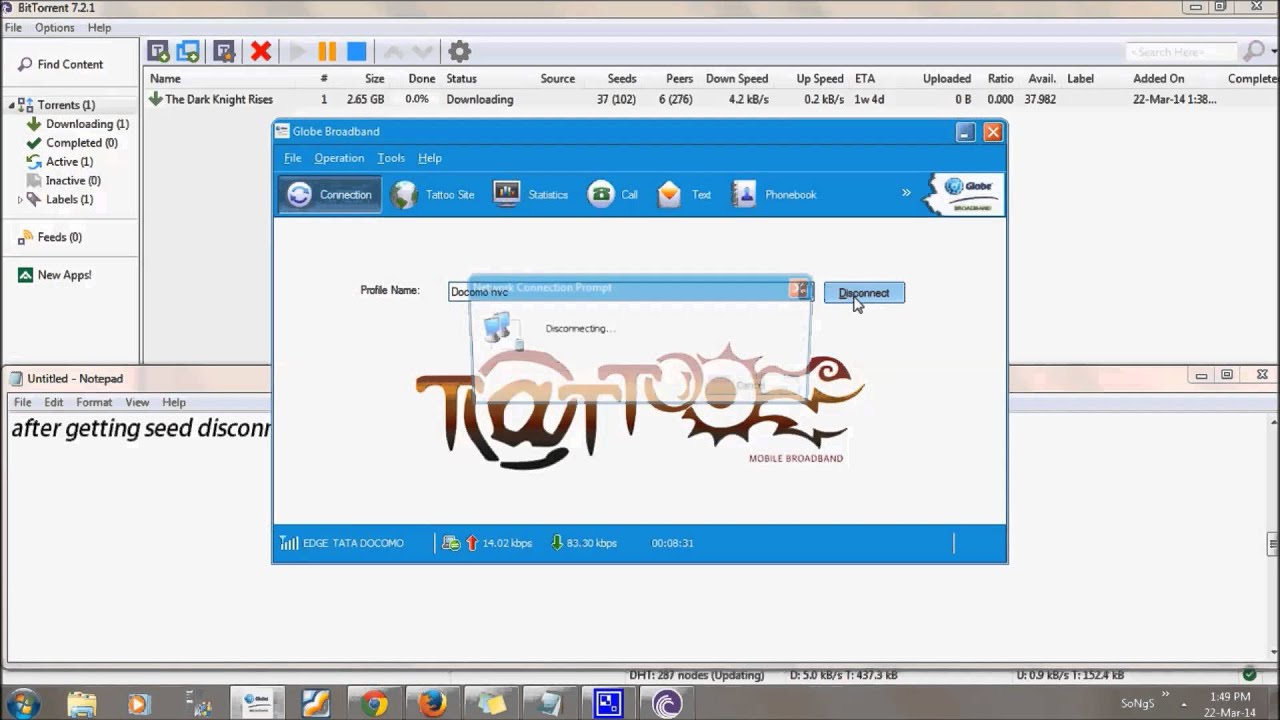Expand the Labels tree node
Image resolution: width=1280 pixels, height=720 pixels.
click(20, 200)
